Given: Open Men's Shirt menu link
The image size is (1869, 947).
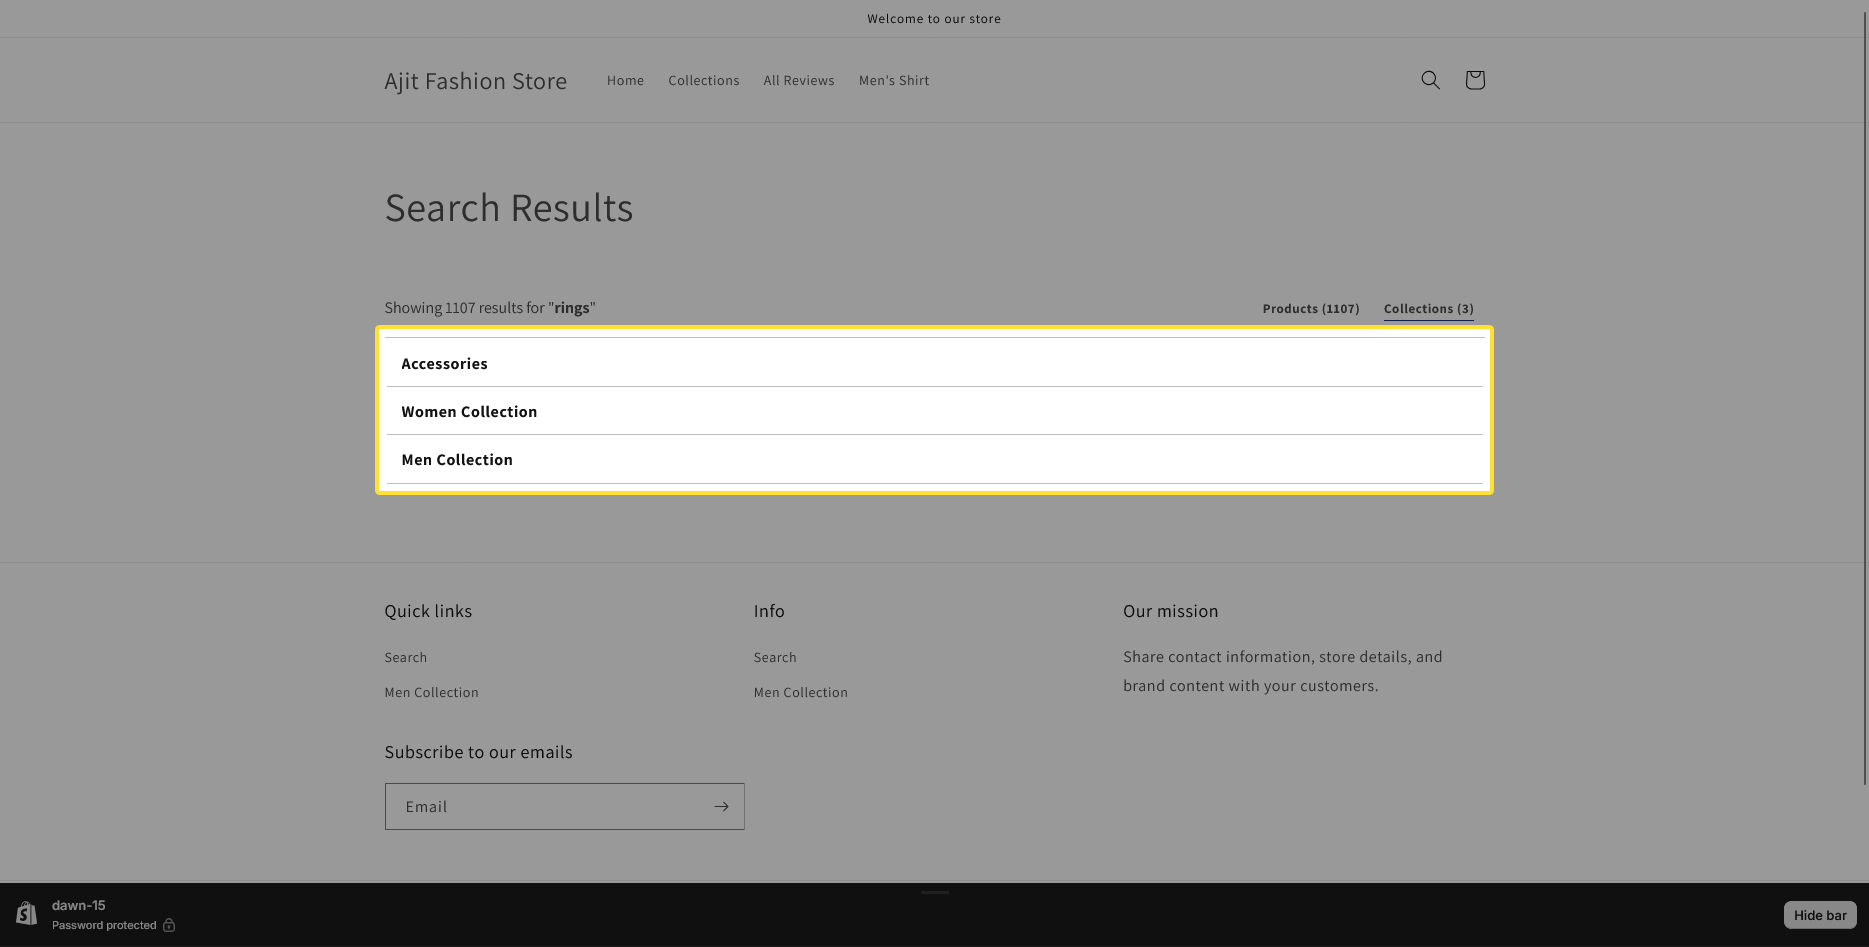Looking at the screenshot, I should (x=893, y=81).
